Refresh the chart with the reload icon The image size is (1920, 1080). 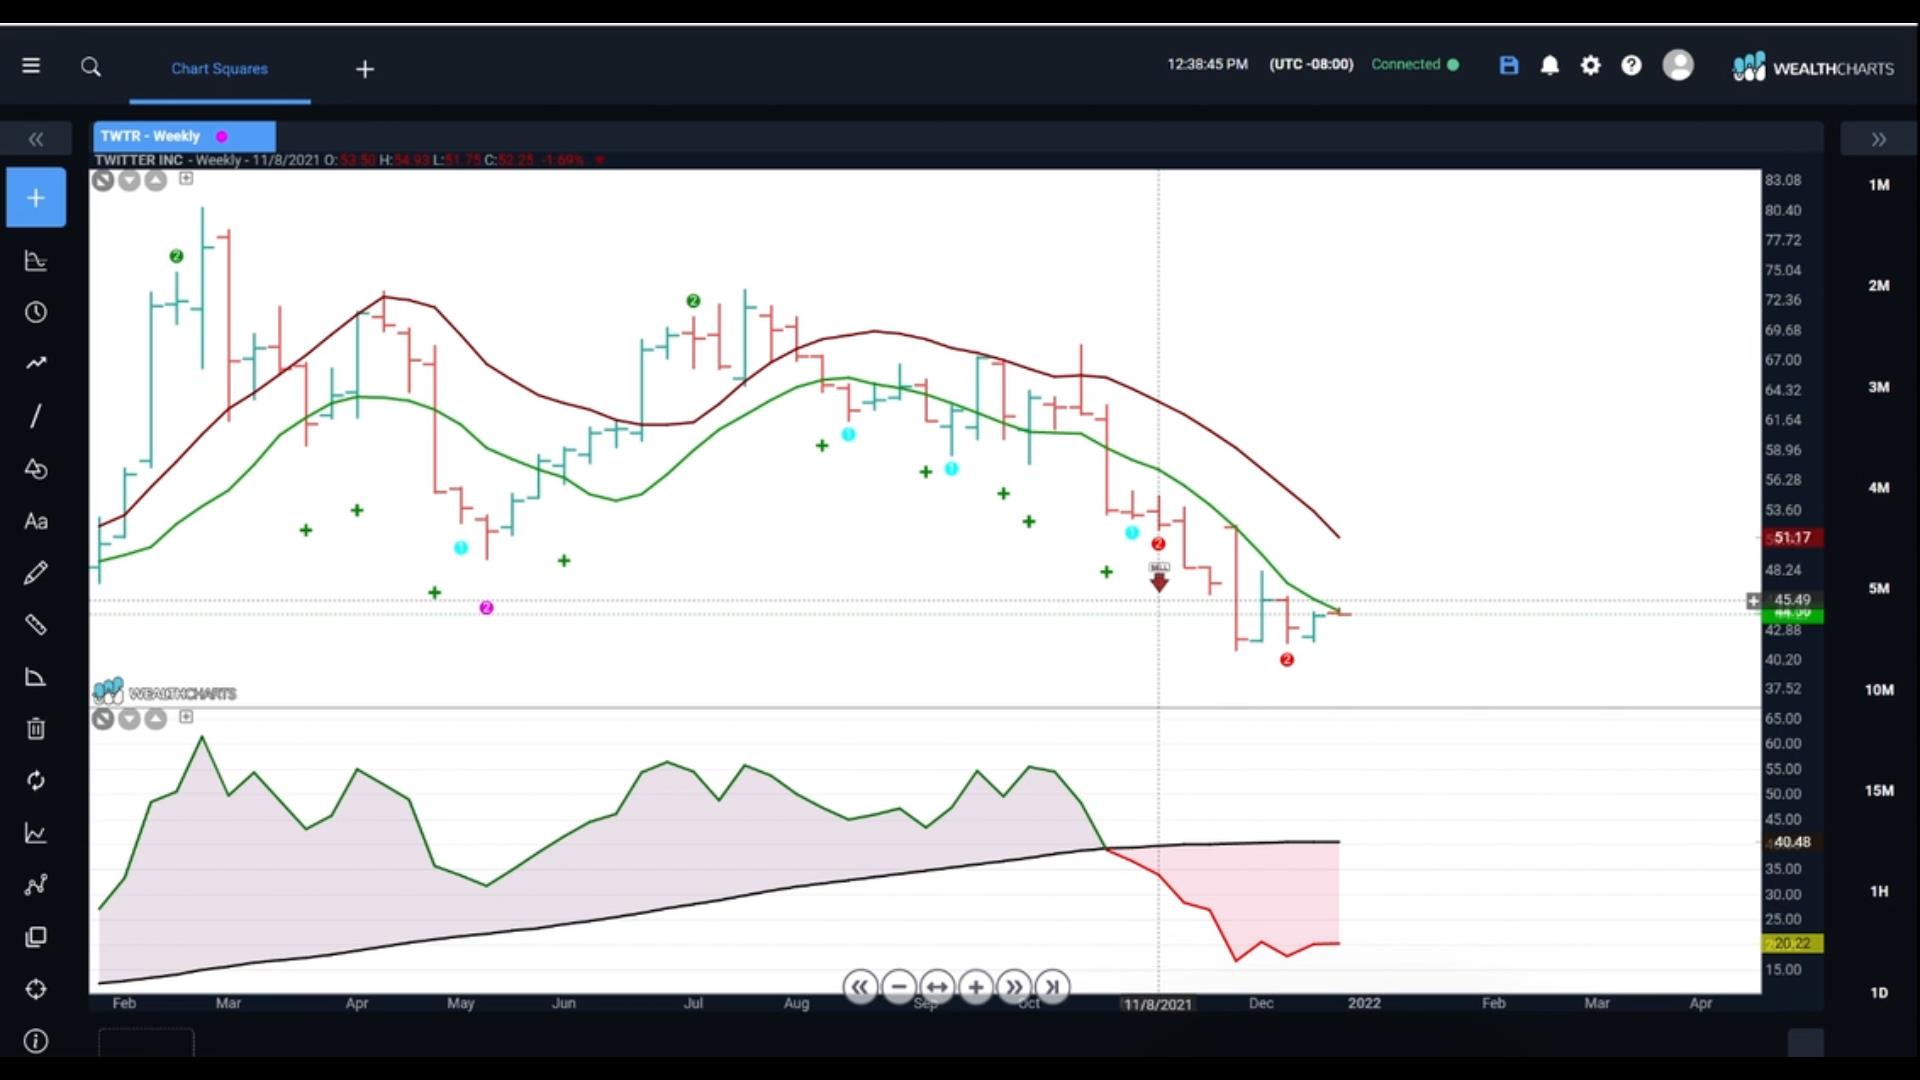36,781
